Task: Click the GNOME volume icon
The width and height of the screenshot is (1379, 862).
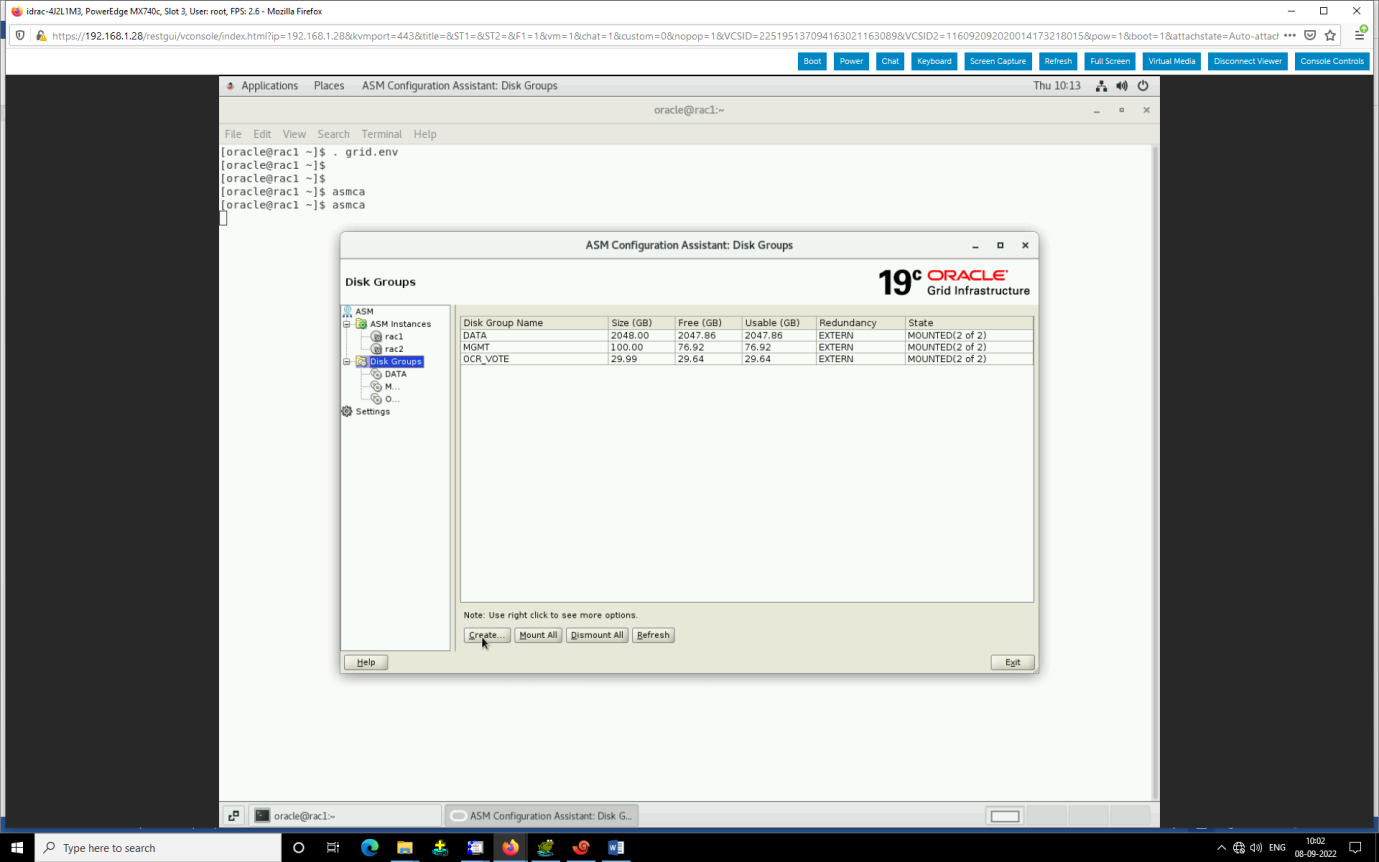Action: 1122,86
